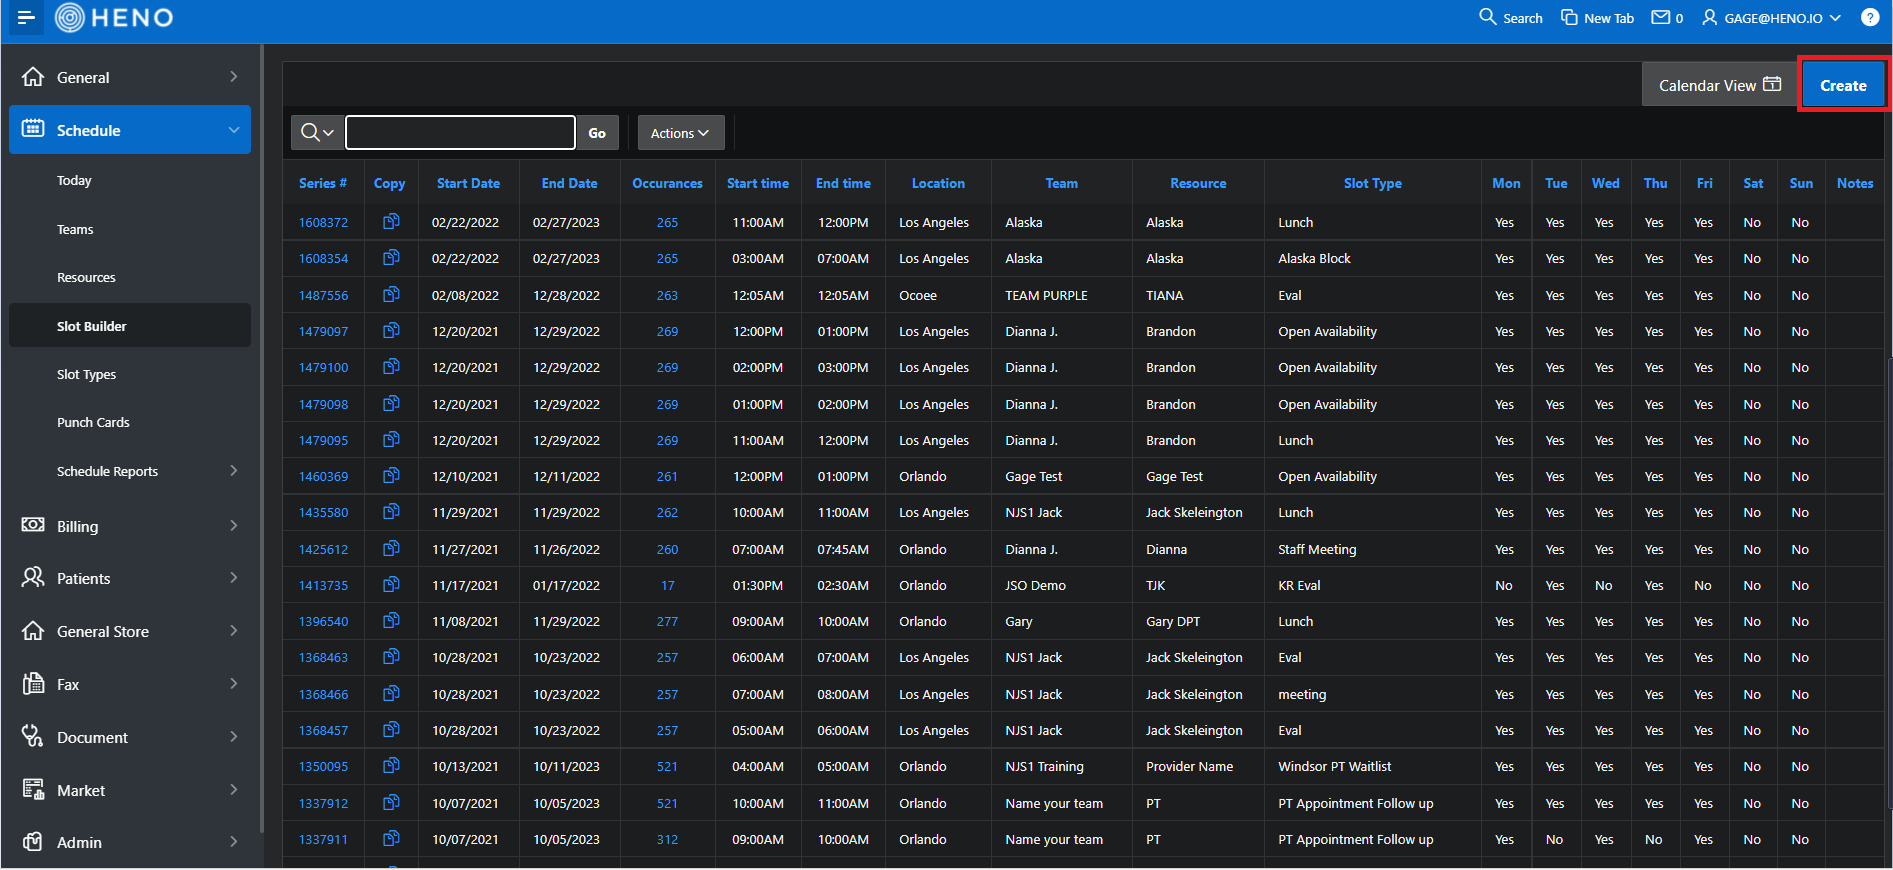Click the HENO logo

pos(115,18)
